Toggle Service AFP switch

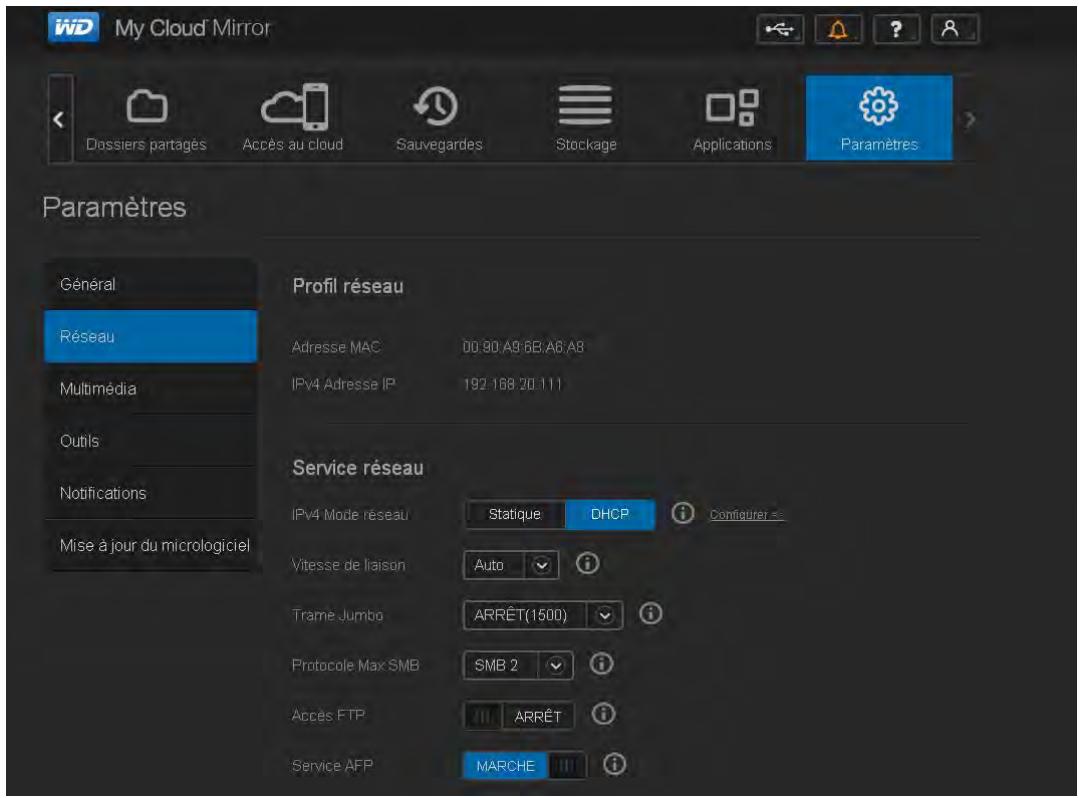[524, 766]
